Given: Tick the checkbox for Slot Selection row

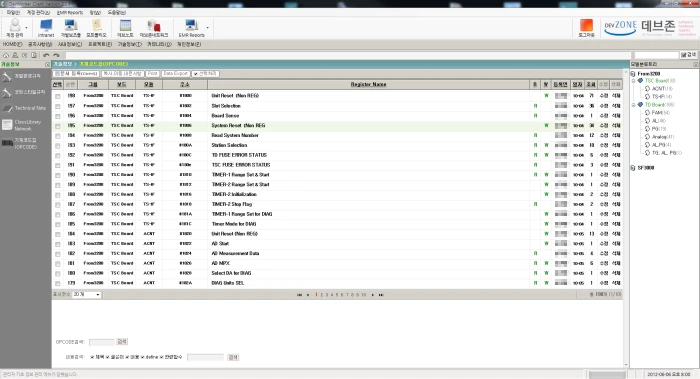Looking at the screenshot, I should pos(58,106).
